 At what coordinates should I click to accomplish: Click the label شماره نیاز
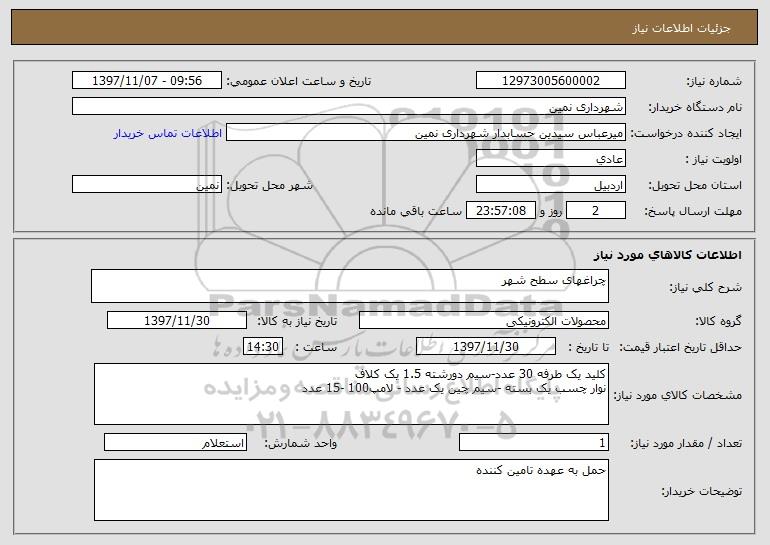(x=714, y=82)
